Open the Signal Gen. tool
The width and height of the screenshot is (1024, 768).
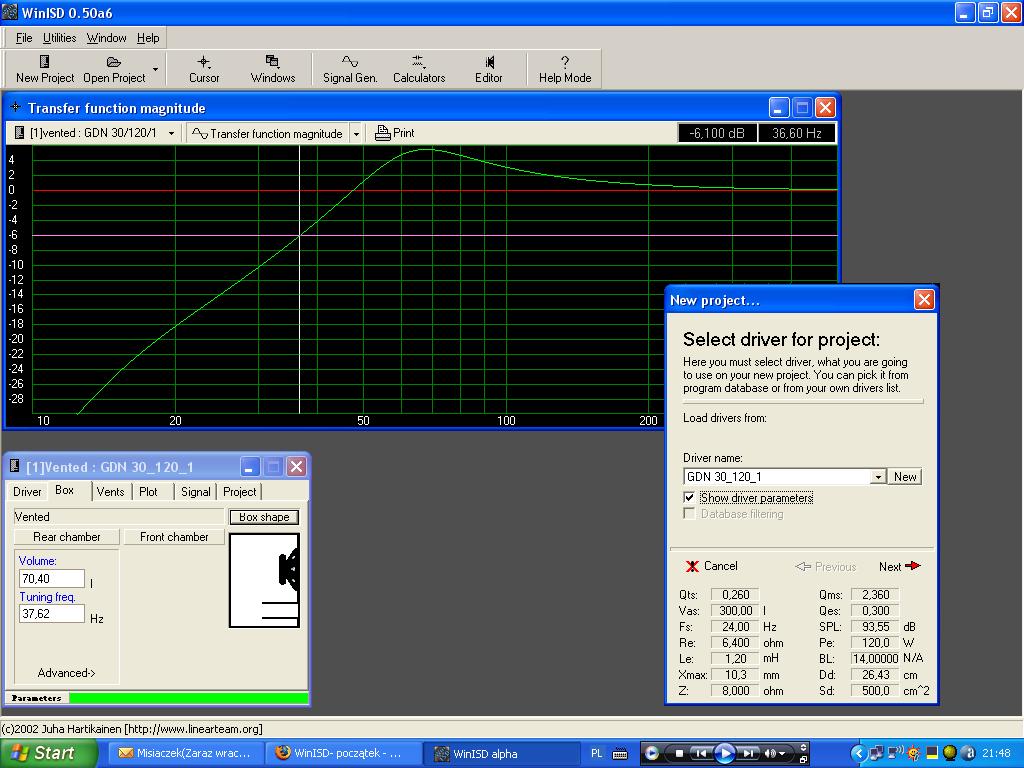point(350,68)
